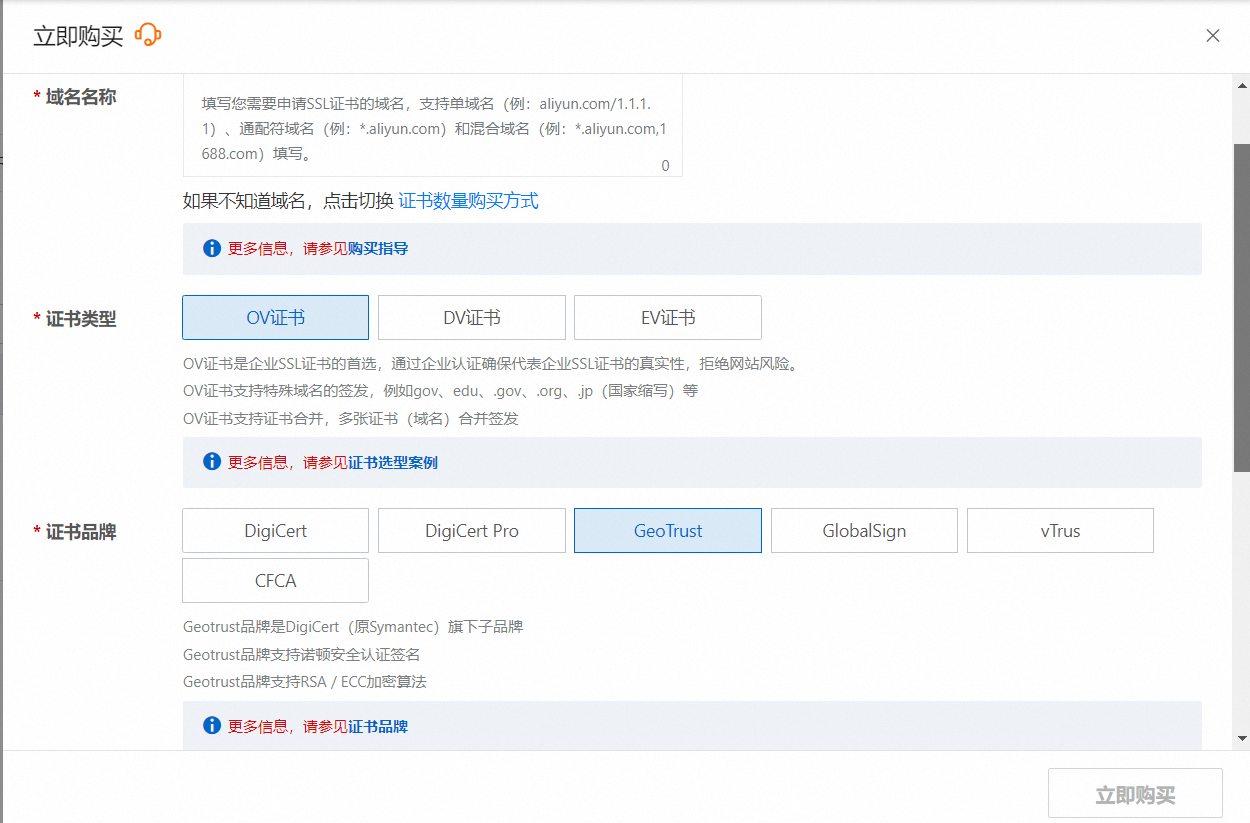Choose vTrus brand option

click(1060, 531)
